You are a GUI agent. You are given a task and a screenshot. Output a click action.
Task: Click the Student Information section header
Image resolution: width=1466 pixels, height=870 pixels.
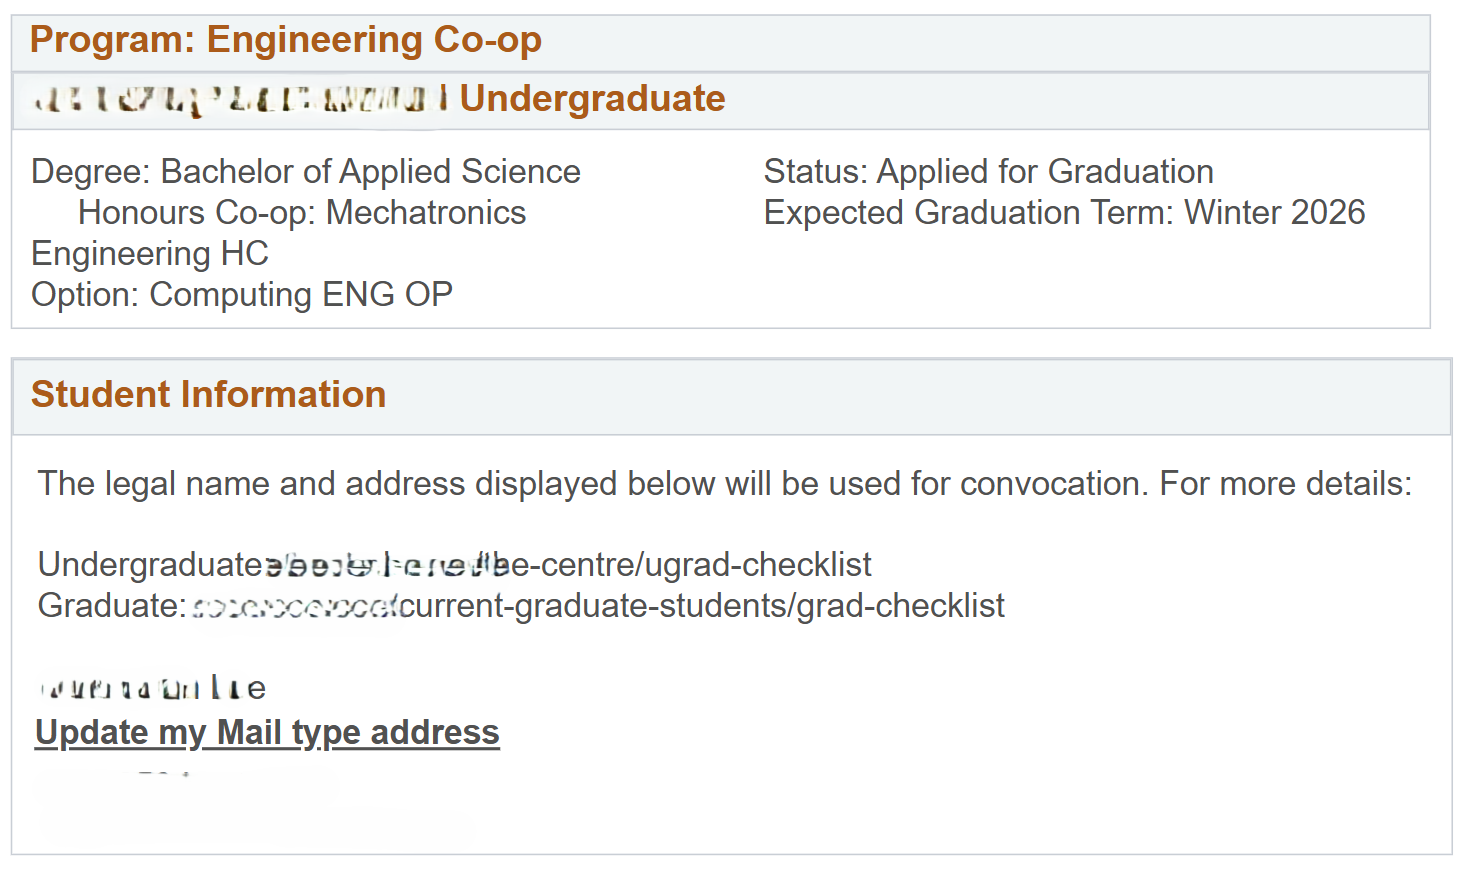coord(208,395)
